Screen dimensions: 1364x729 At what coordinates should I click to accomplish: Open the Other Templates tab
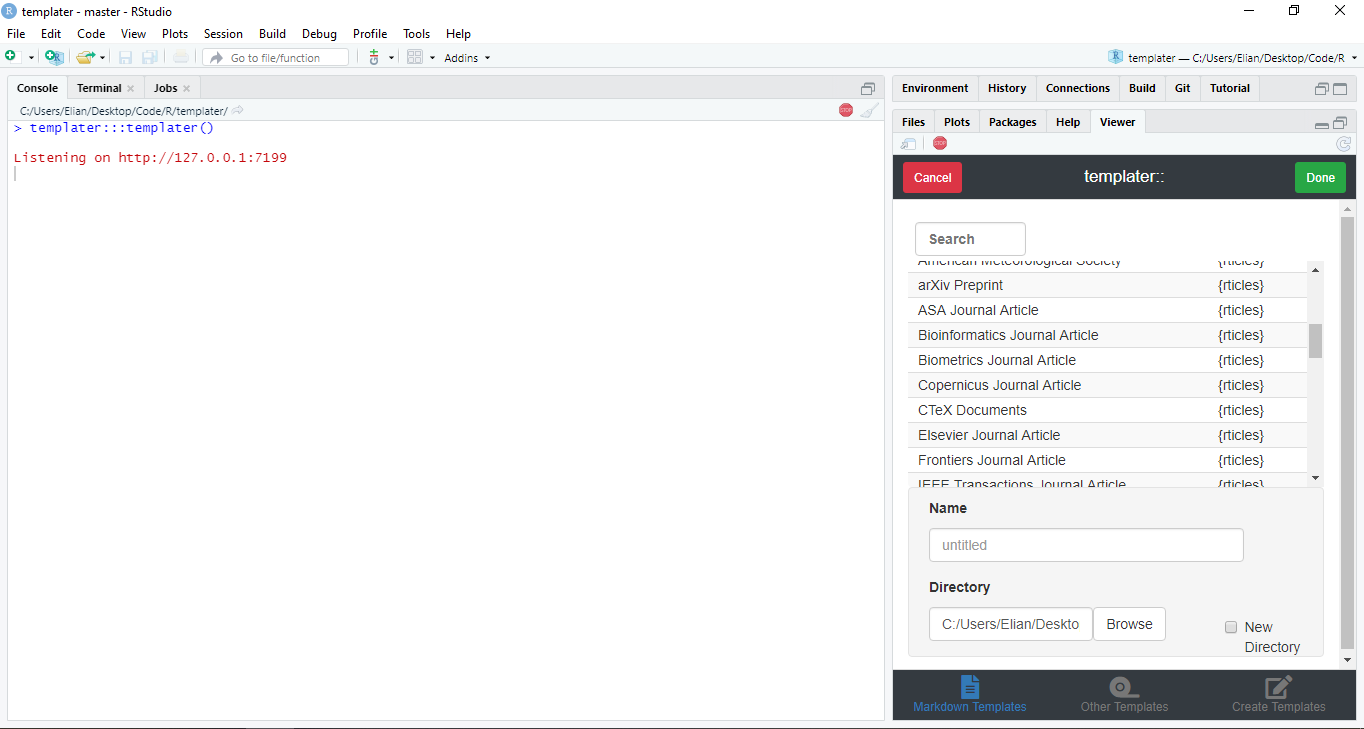pos(1124,695)
